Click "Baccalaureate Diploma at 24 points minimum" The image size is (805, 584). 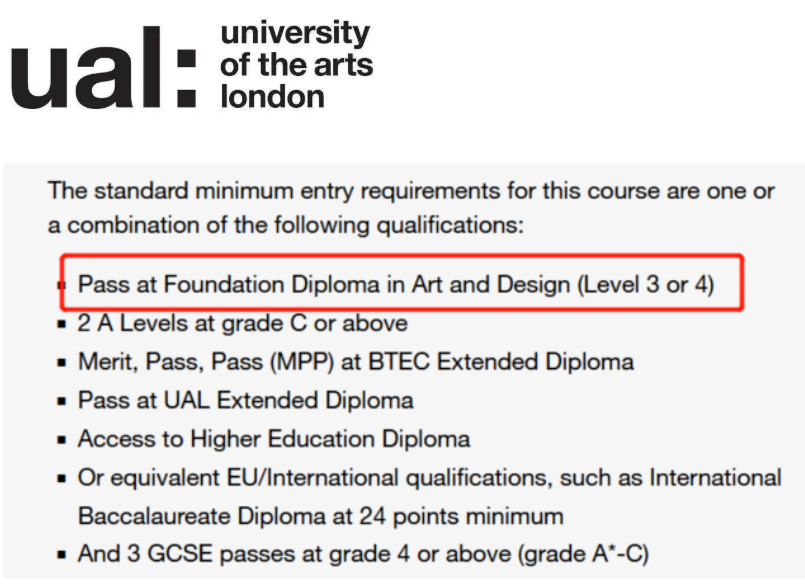tap(321, 516)
